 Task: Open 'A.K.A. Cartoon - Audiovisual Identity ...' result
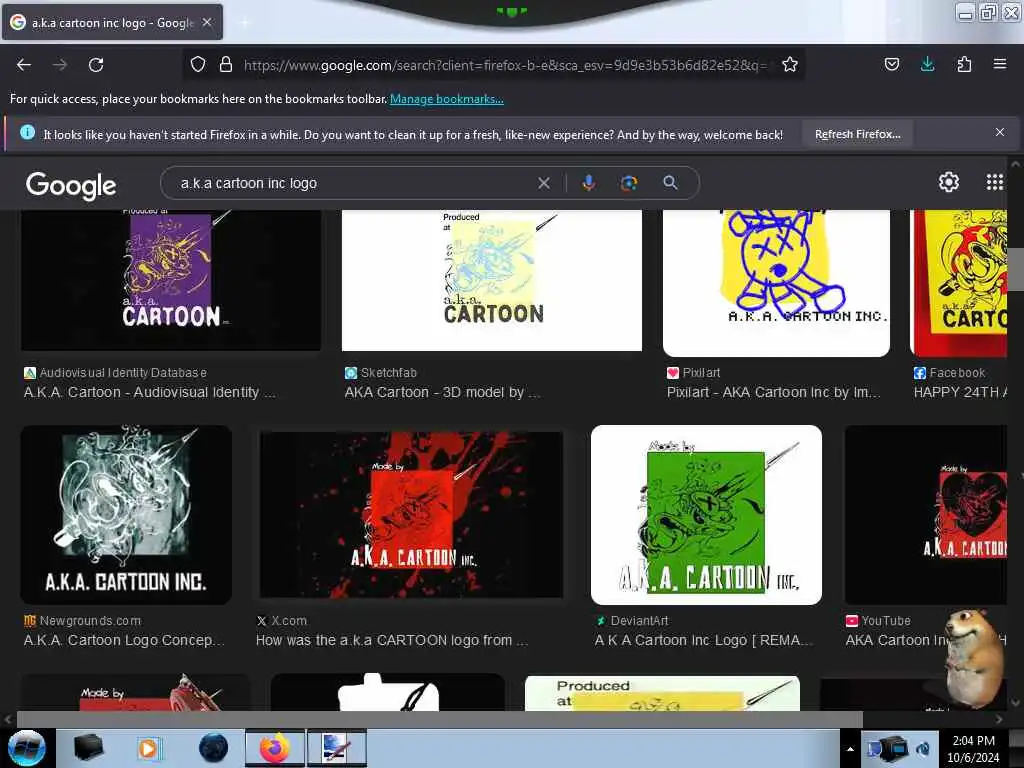pyautogui.click(x=150, y=392)
